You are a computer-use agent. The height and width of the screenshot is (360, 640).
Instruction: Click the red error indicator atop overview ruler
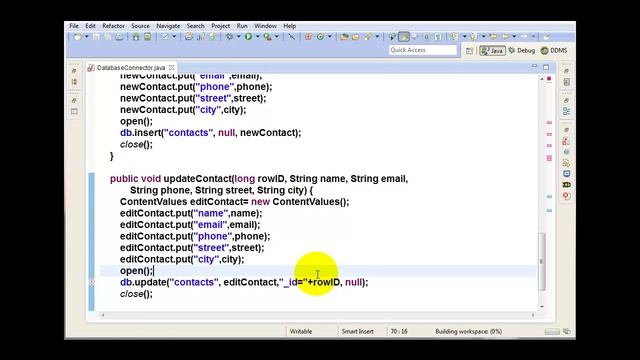click(549, 78)
